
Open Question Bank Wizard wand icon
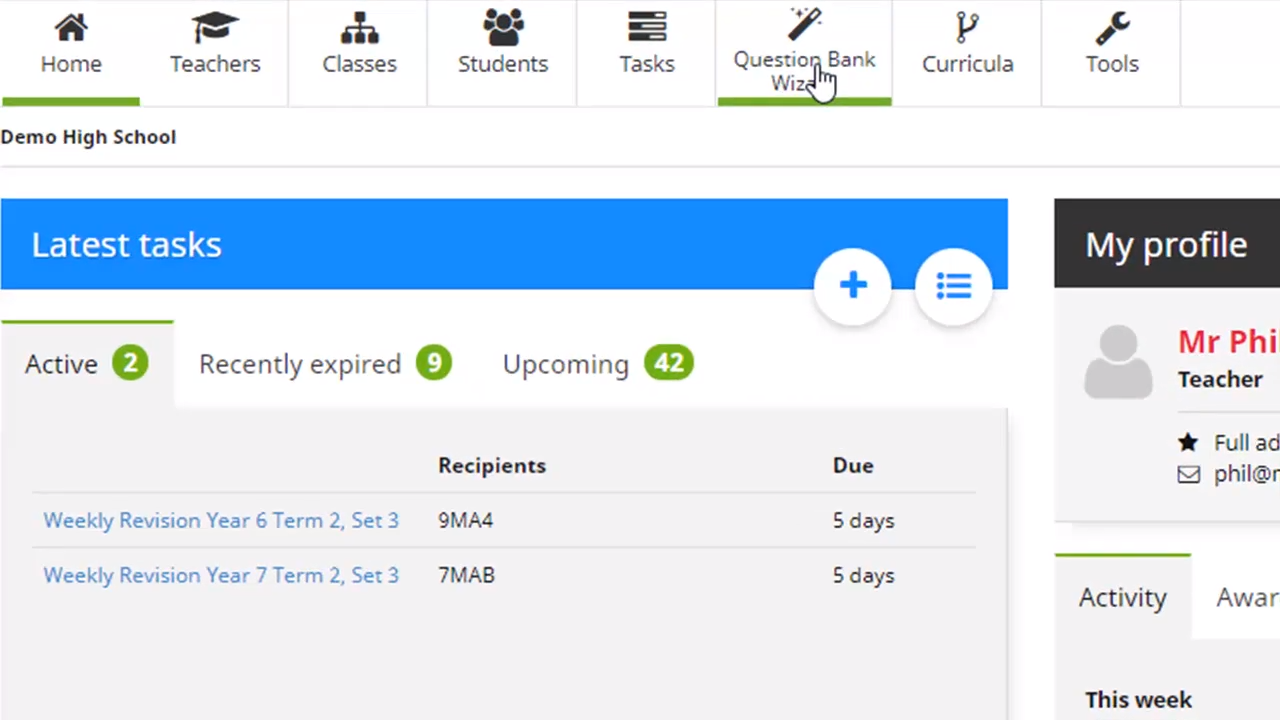pyautogui.click(x=804, y=22)
